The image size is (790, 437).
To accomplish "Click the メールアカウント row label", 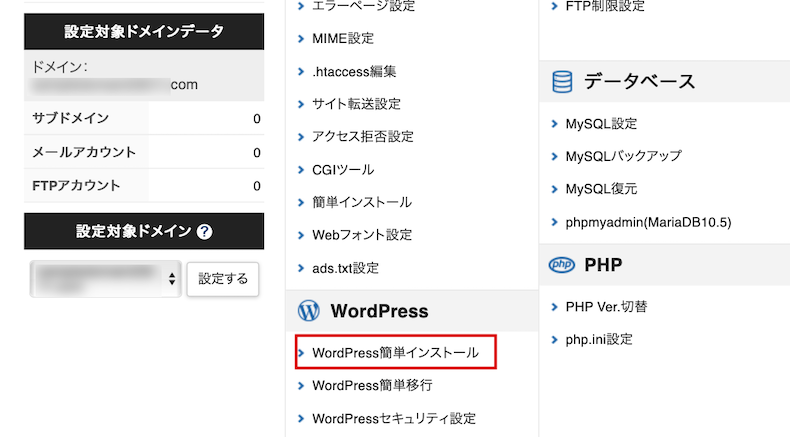I will tap(84, 152).
